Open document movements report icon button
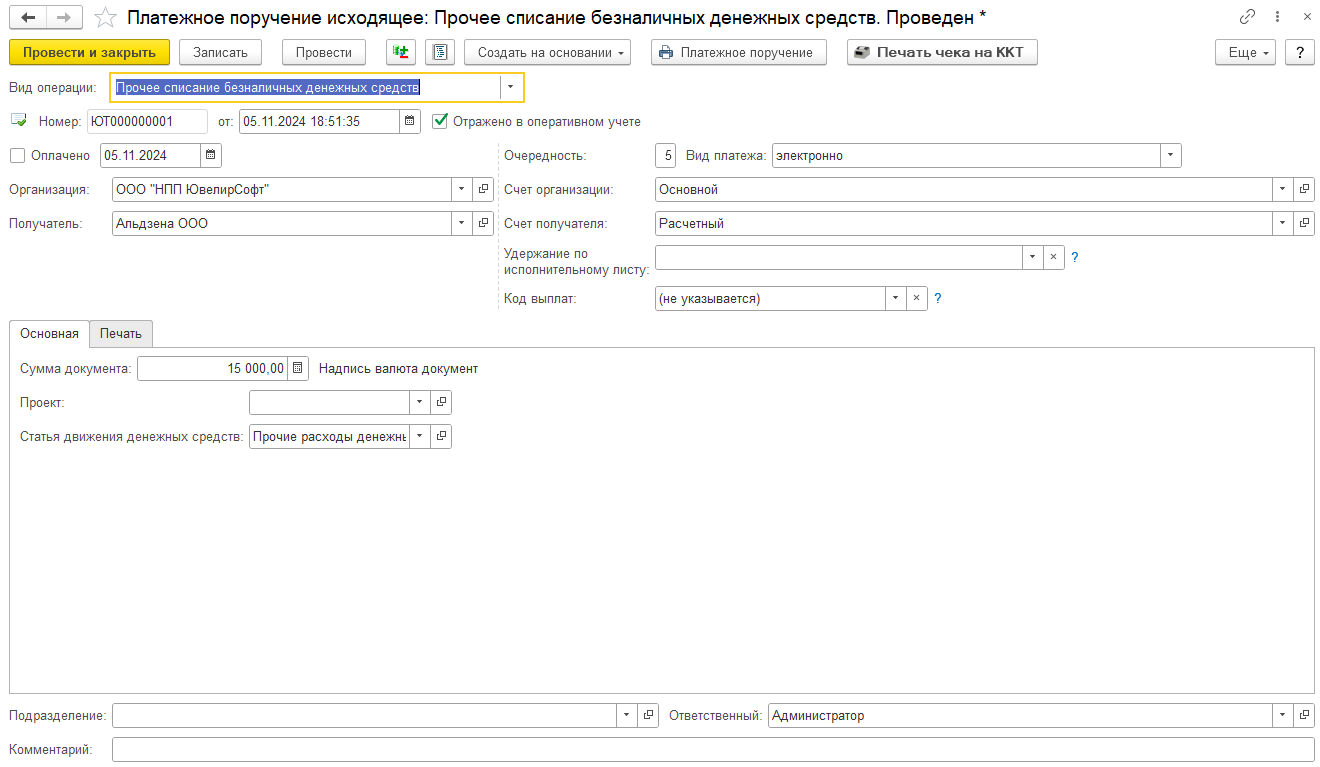This screenshot has height=767, width=1320. [x=440, y=52]
